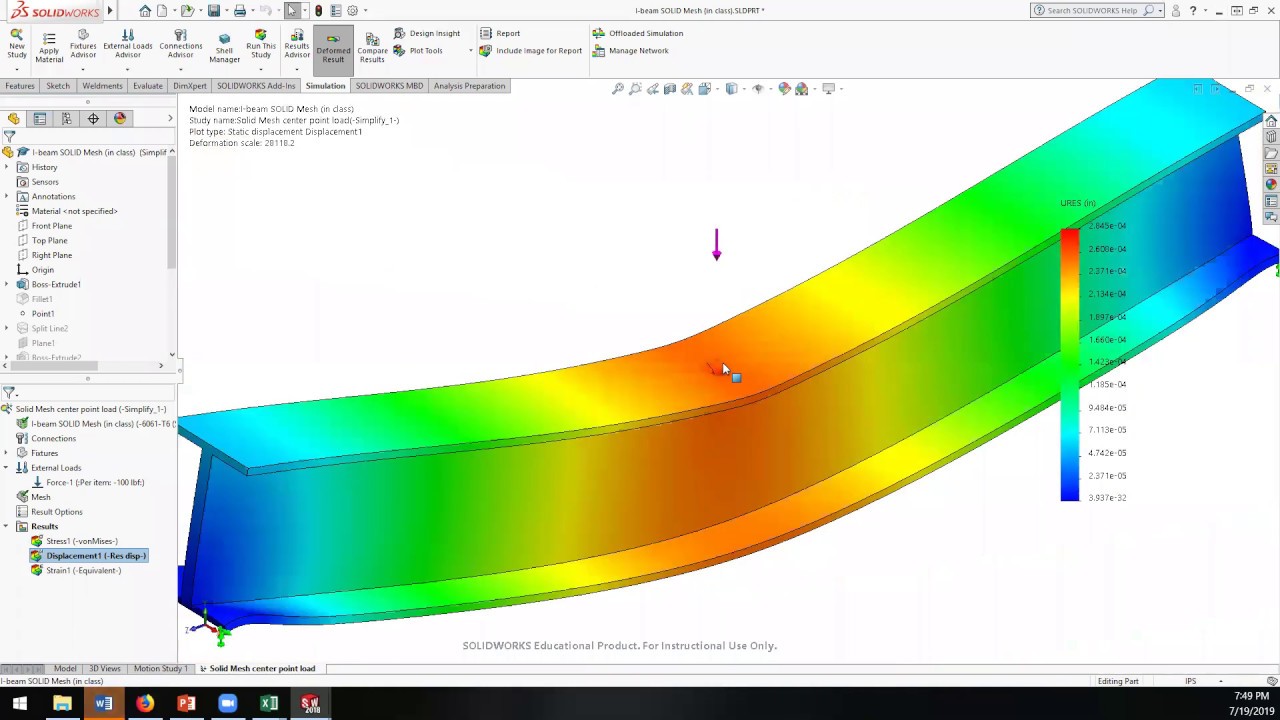Click the Section View icon
Screen dimensions: 1280x720
point(670,89)
